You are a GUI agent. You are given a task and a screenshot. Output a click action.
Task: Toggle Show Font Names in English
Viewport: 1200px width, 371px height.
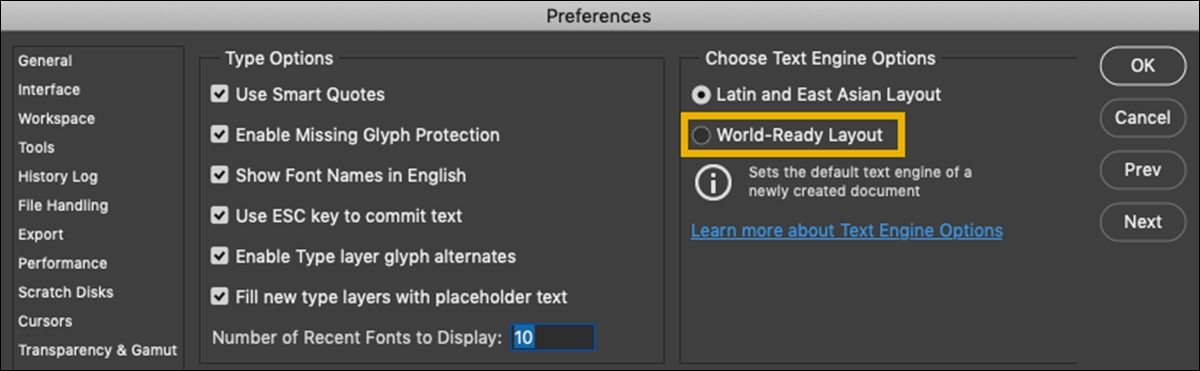tap(220, 176)
